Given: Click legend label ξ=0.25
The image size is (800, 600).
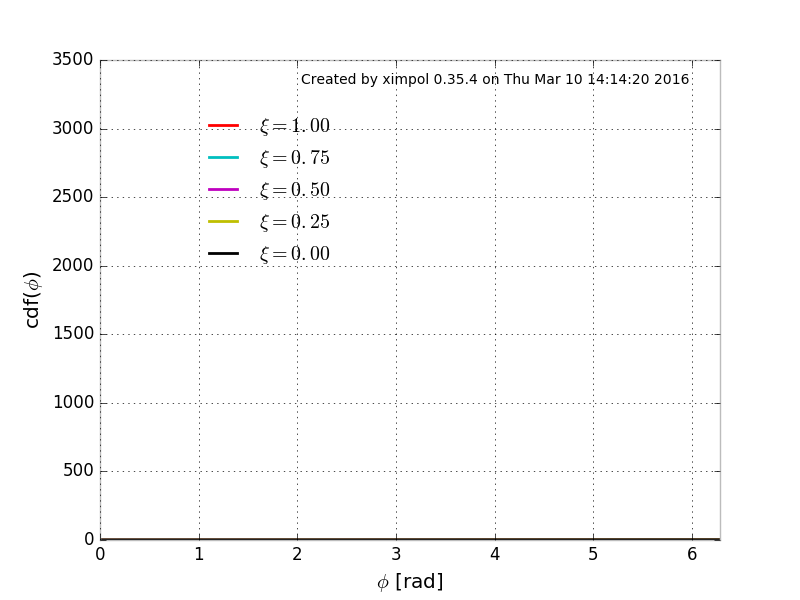Looking at the screenshot, I should click(295, 222).
